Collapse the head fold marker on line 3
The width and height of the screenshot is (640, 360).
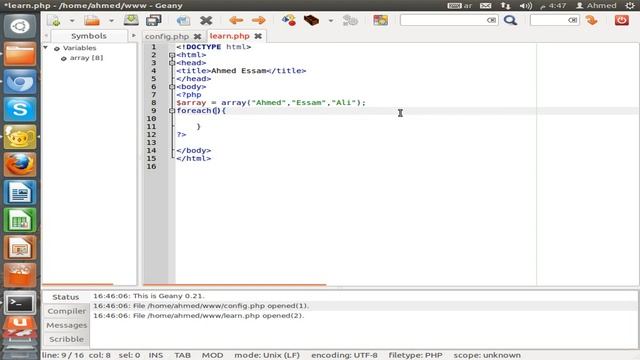tap(172, 63)
